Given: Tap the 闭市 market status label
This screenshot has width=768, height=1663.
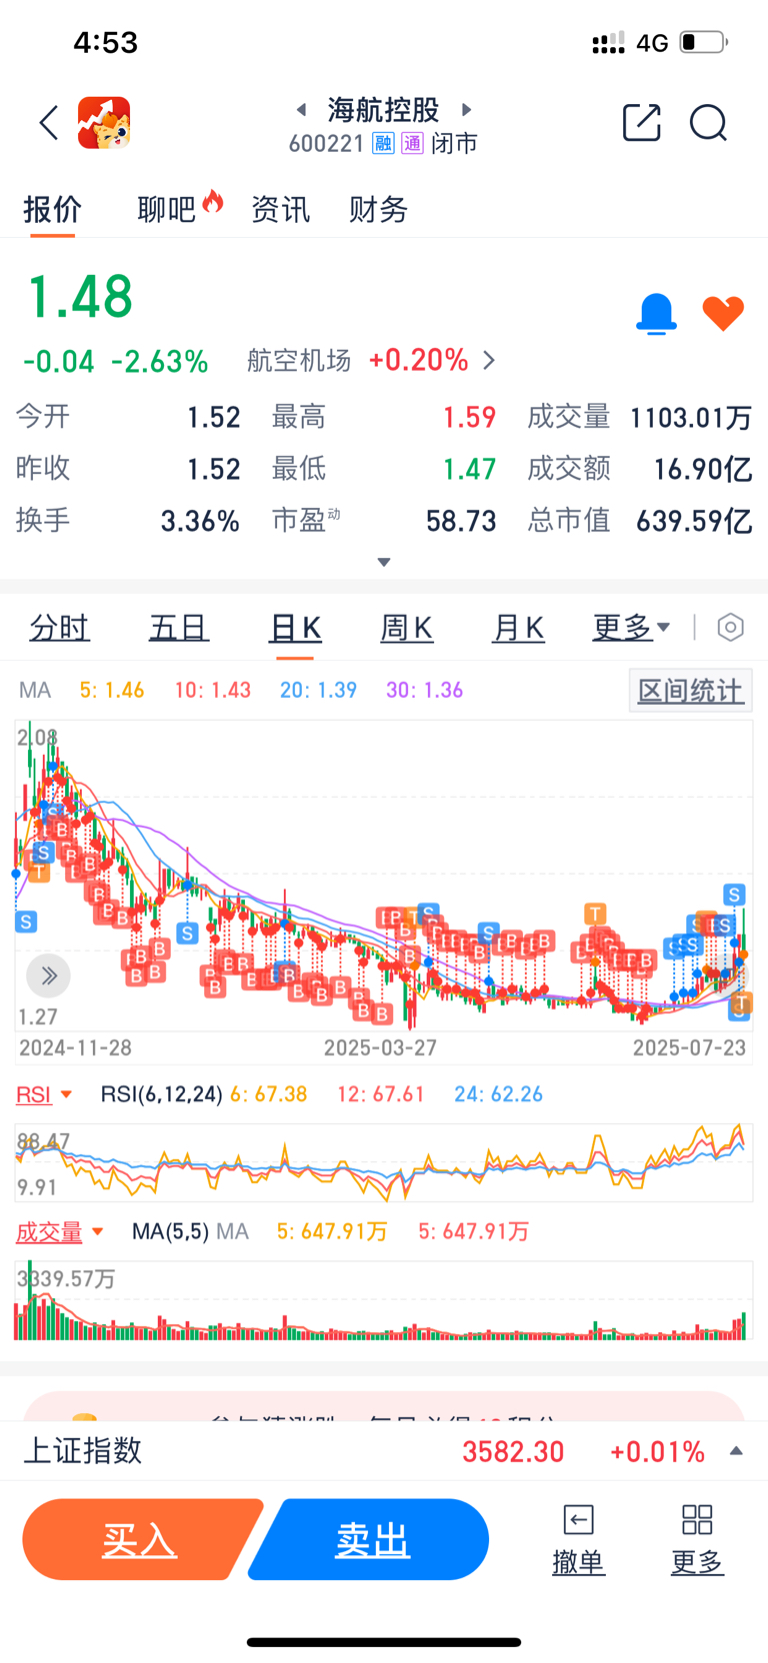Looking at the screenshot, I should point(454,144).
